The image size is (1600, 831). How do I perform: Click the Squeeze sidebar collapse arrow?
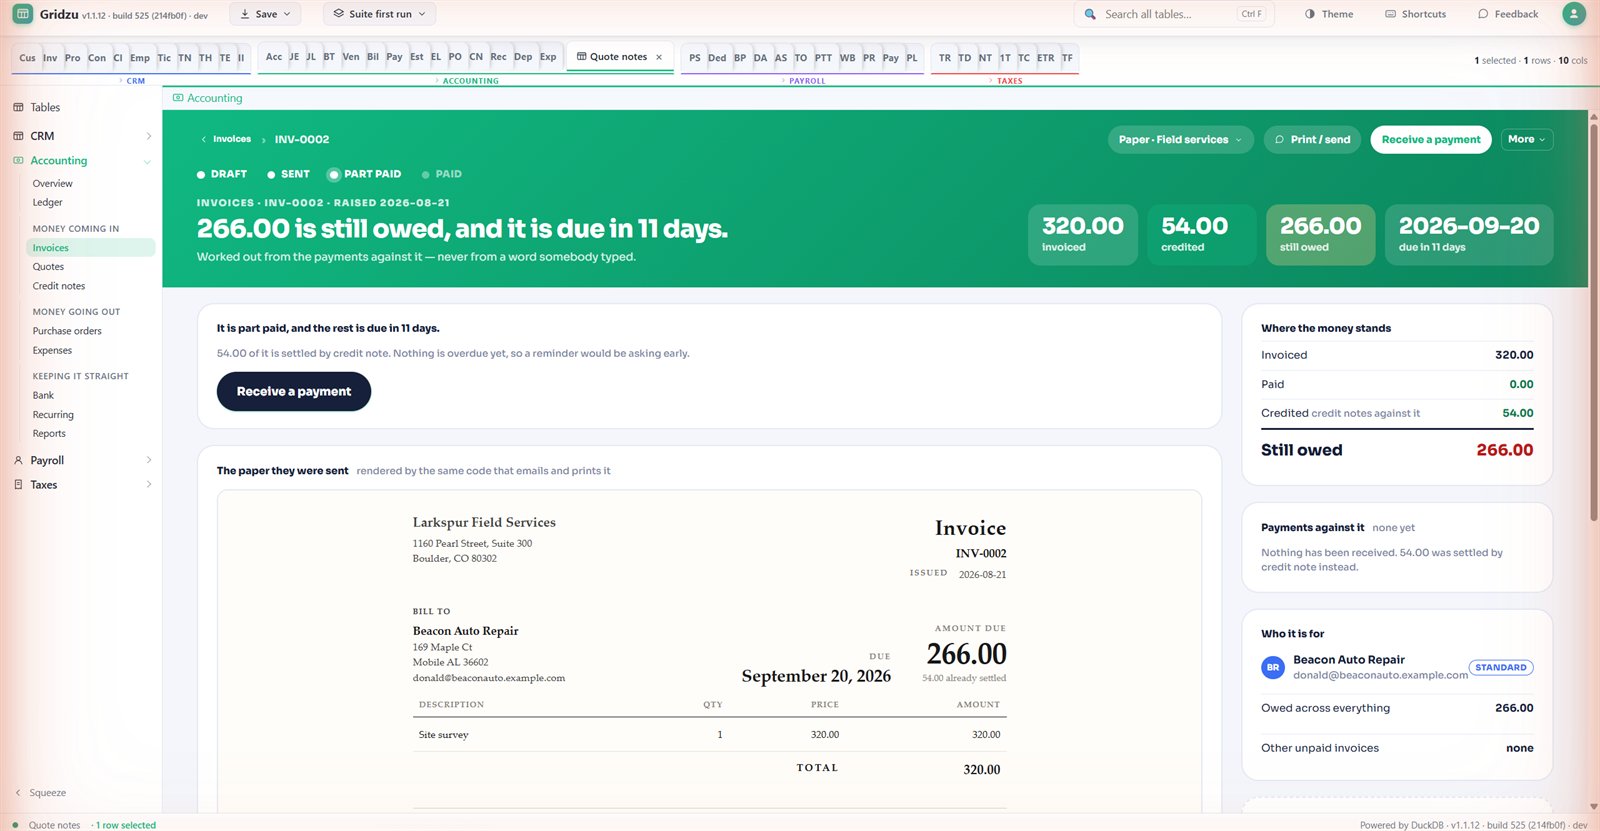click(x=17, y=793)
